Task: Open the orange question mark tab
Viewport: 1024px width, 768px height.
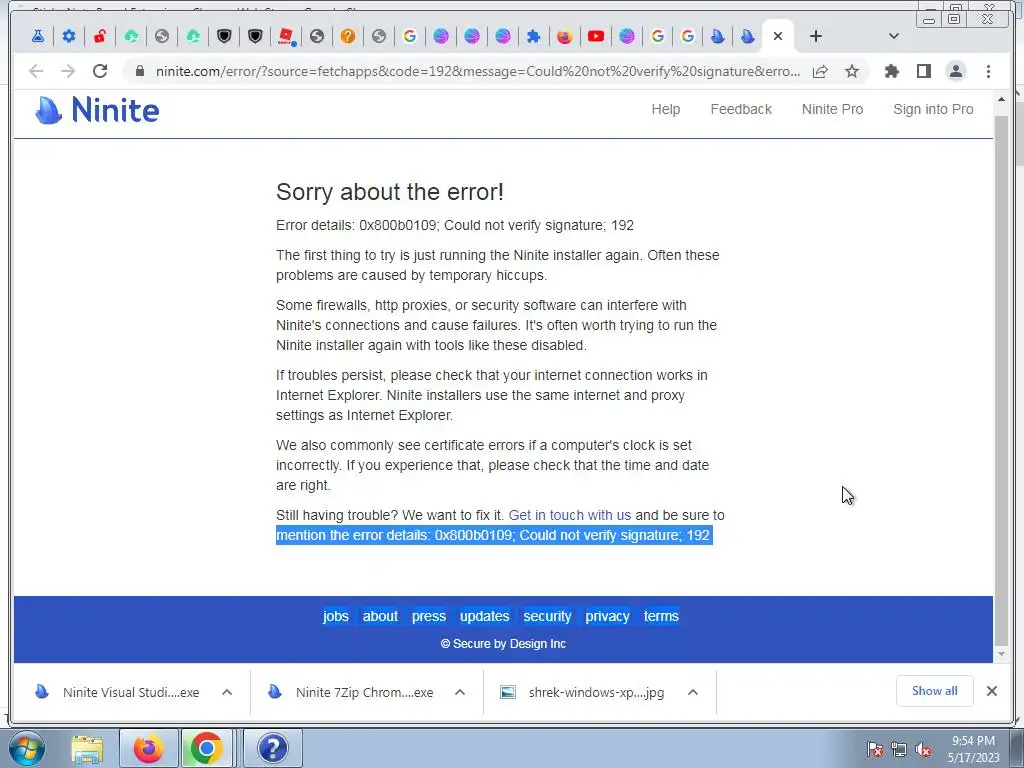Action: pyautogui.click(x=348, y=37)
